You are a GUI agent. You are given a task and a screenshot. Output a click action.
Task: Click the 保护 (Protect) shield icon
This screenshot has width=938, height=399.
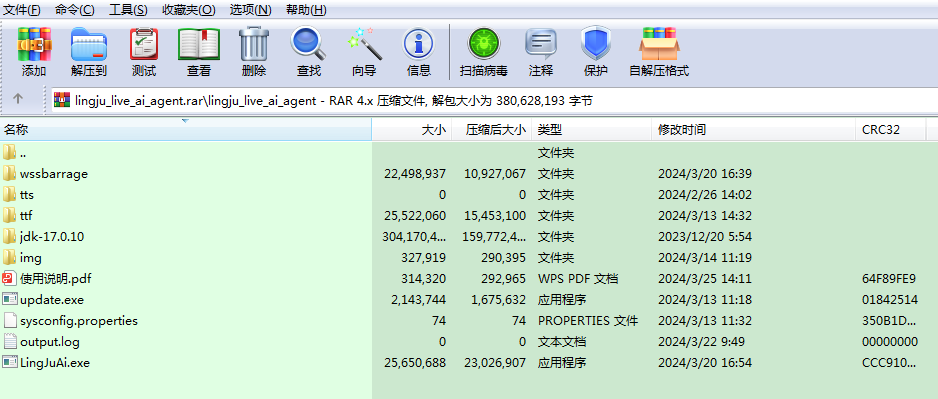tap(596, 44)
